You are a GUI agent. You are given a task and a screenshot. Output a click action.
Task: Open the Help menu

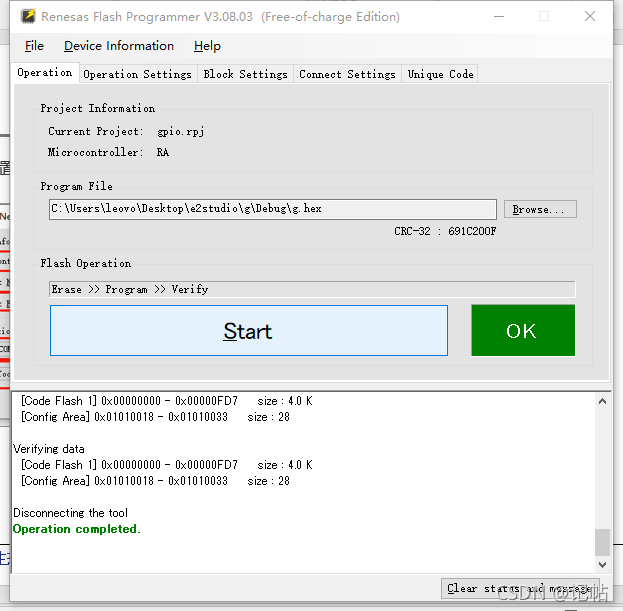tap(207, 46)
